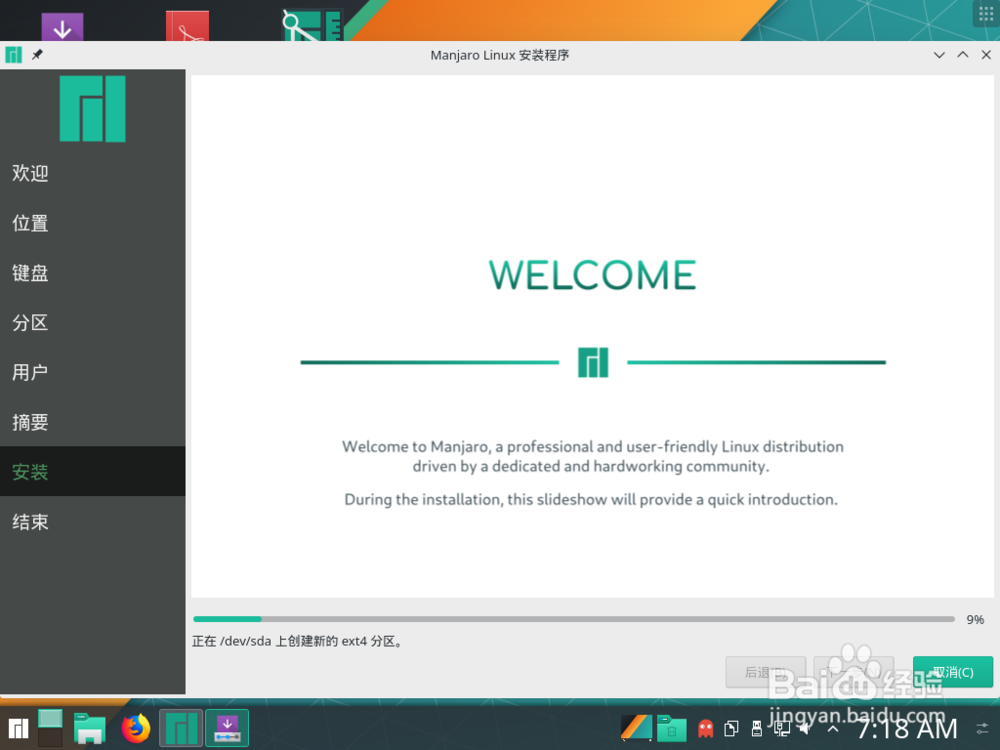The height and width of the screenshot is (750, 1000).
Task: Open the compass Manjaro desktop icon
Action: pos(312,26)
